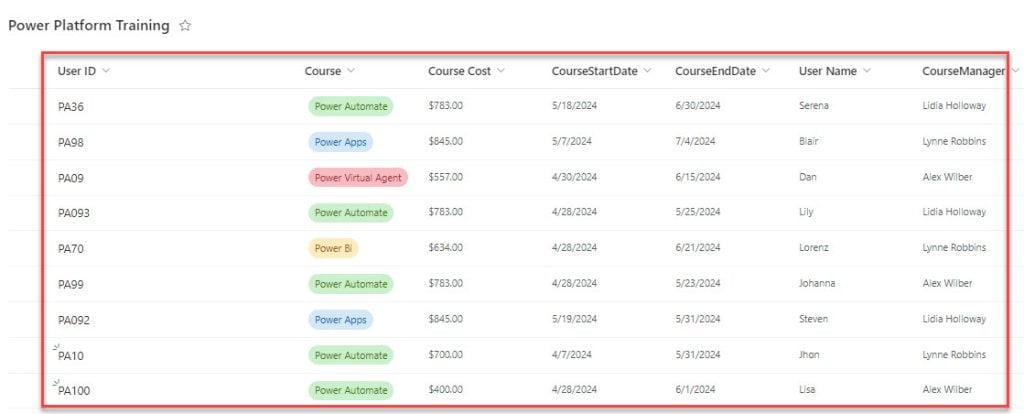1024x414 pixels.
Task: Click the 4/30/2024 start date
Action: pos(574,176)
